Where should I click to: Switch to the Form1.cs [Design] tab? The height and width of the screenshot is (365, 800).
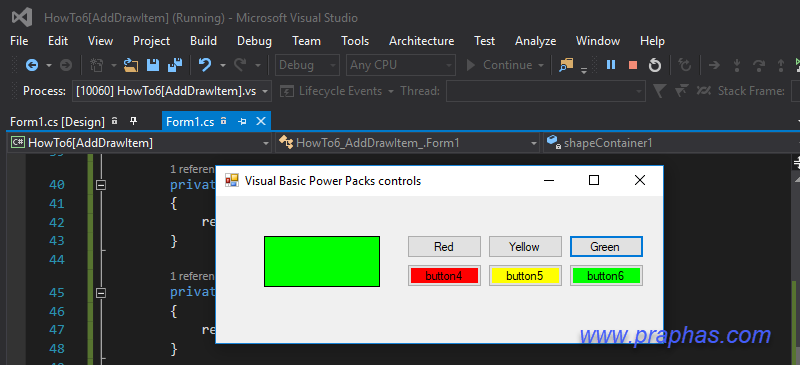pos(57,121)
